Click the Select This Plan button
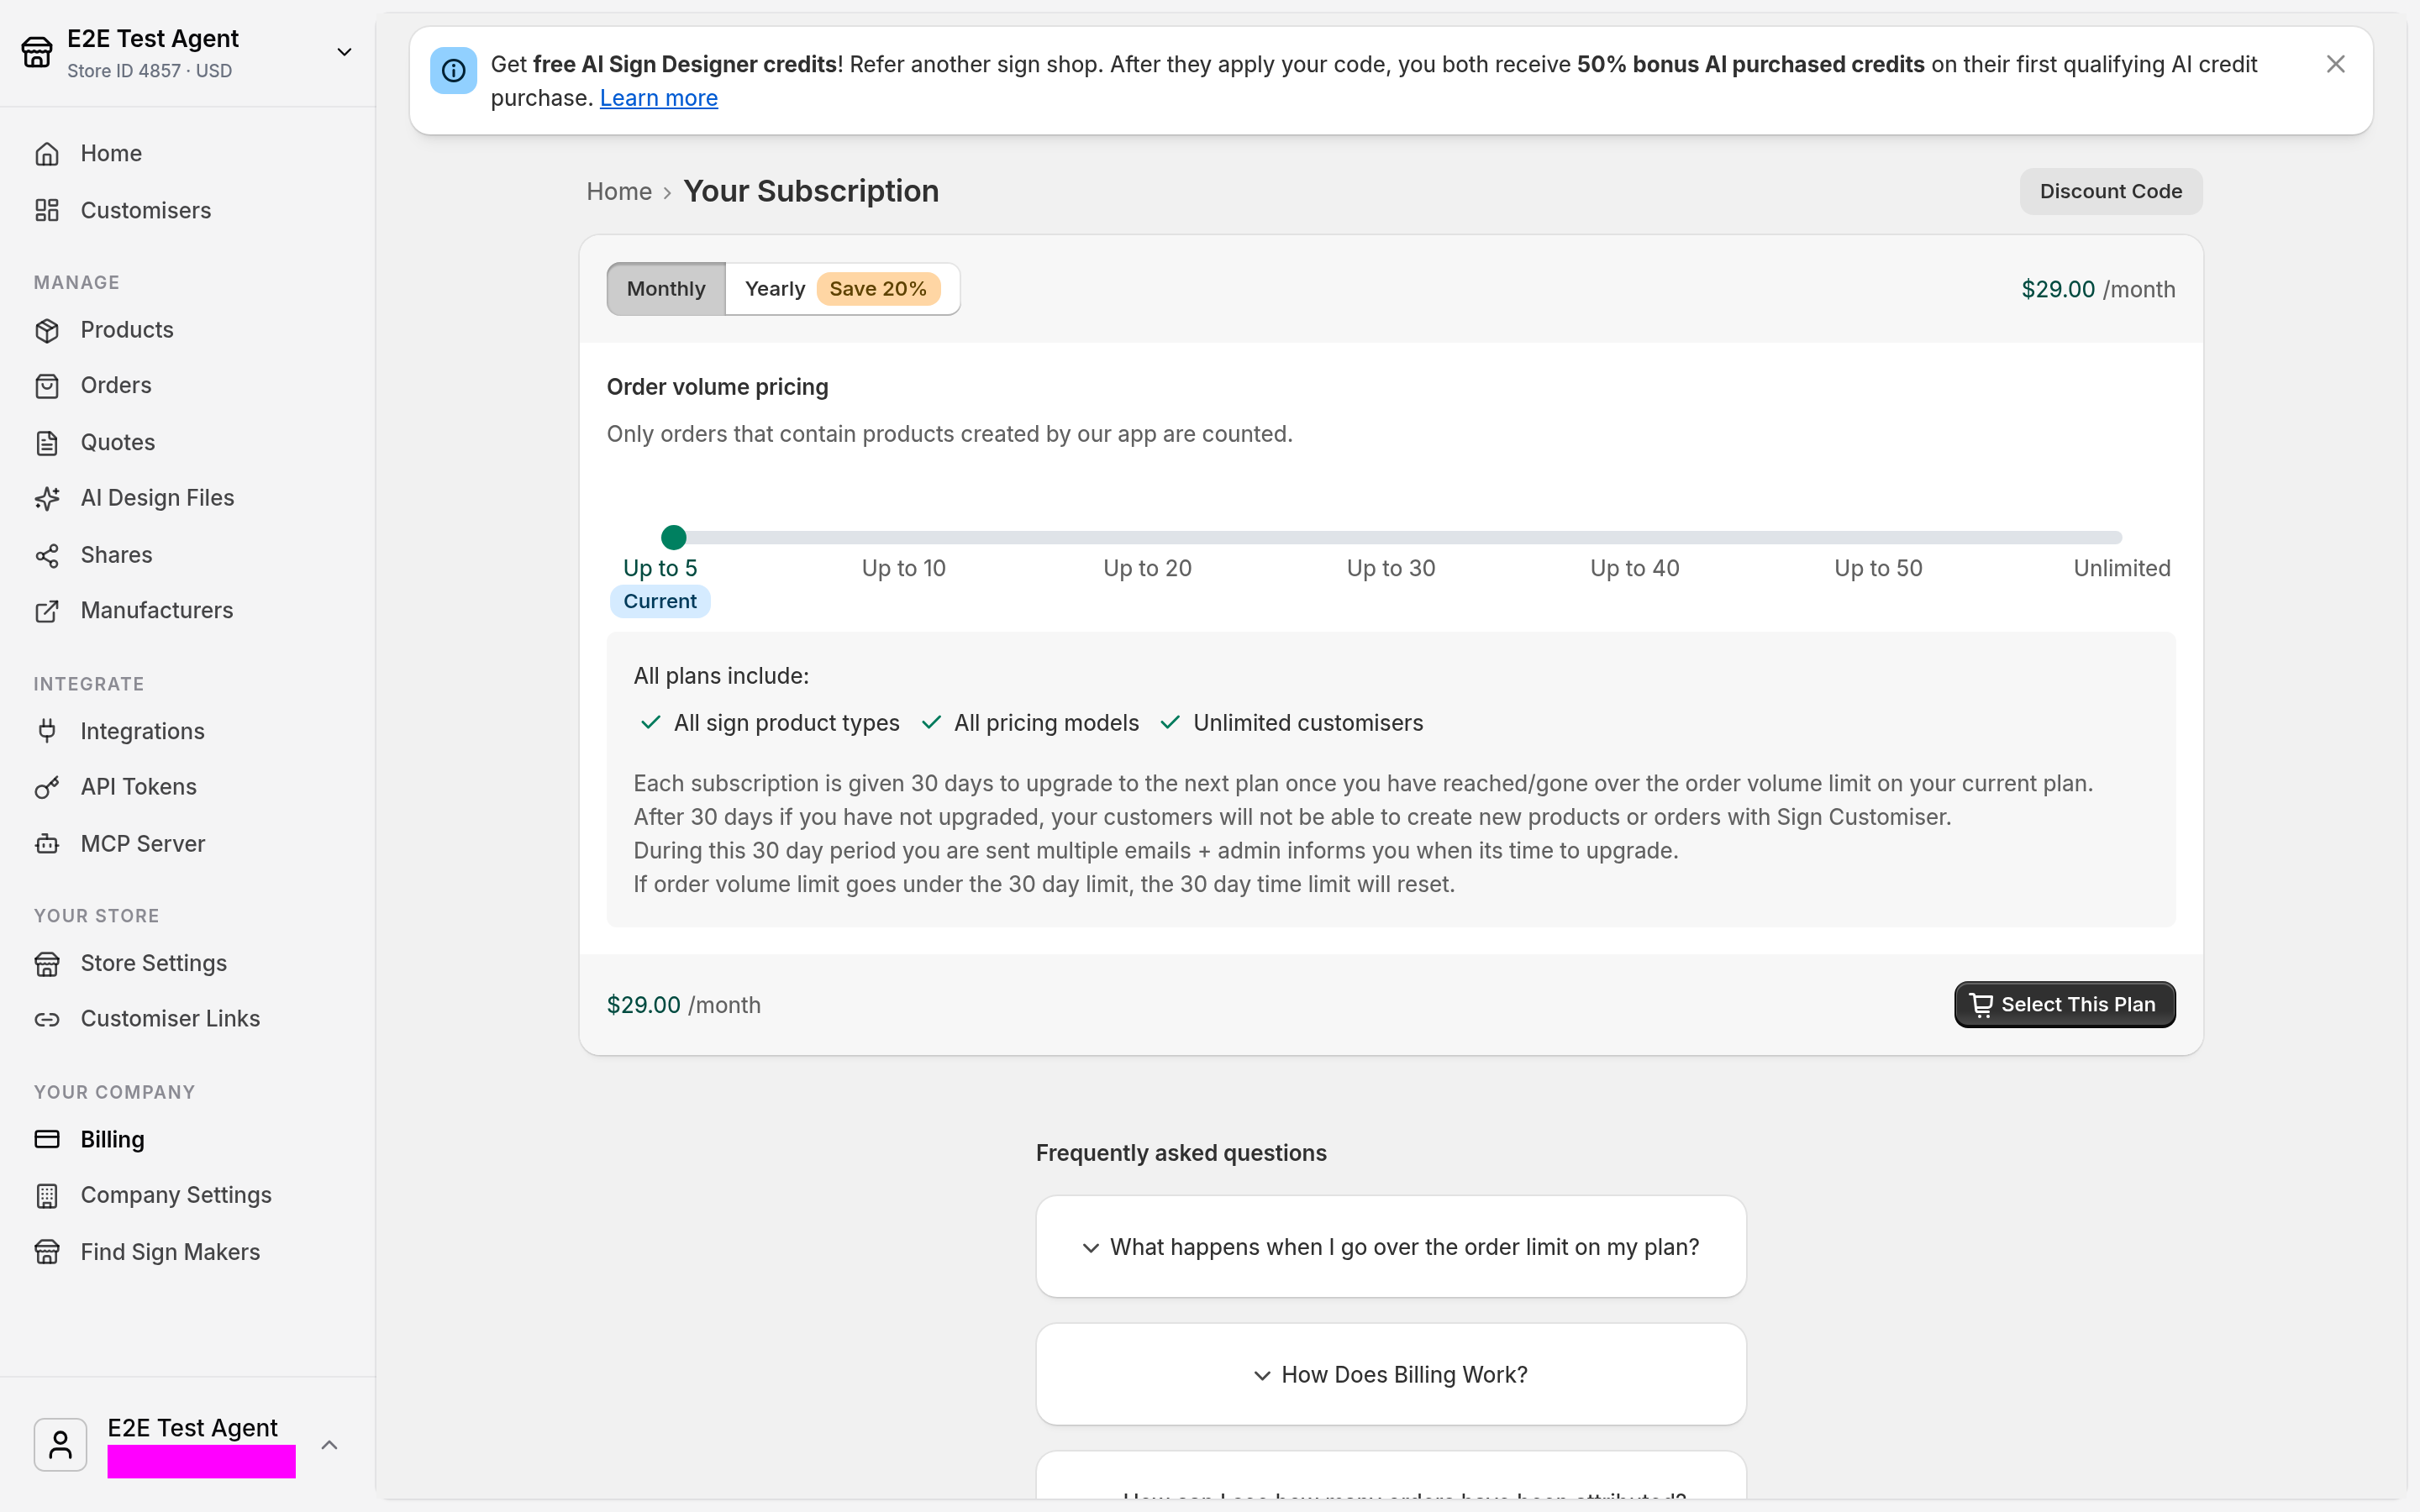Viewport: 2420px width, 1512px height. (2064, 1004)
